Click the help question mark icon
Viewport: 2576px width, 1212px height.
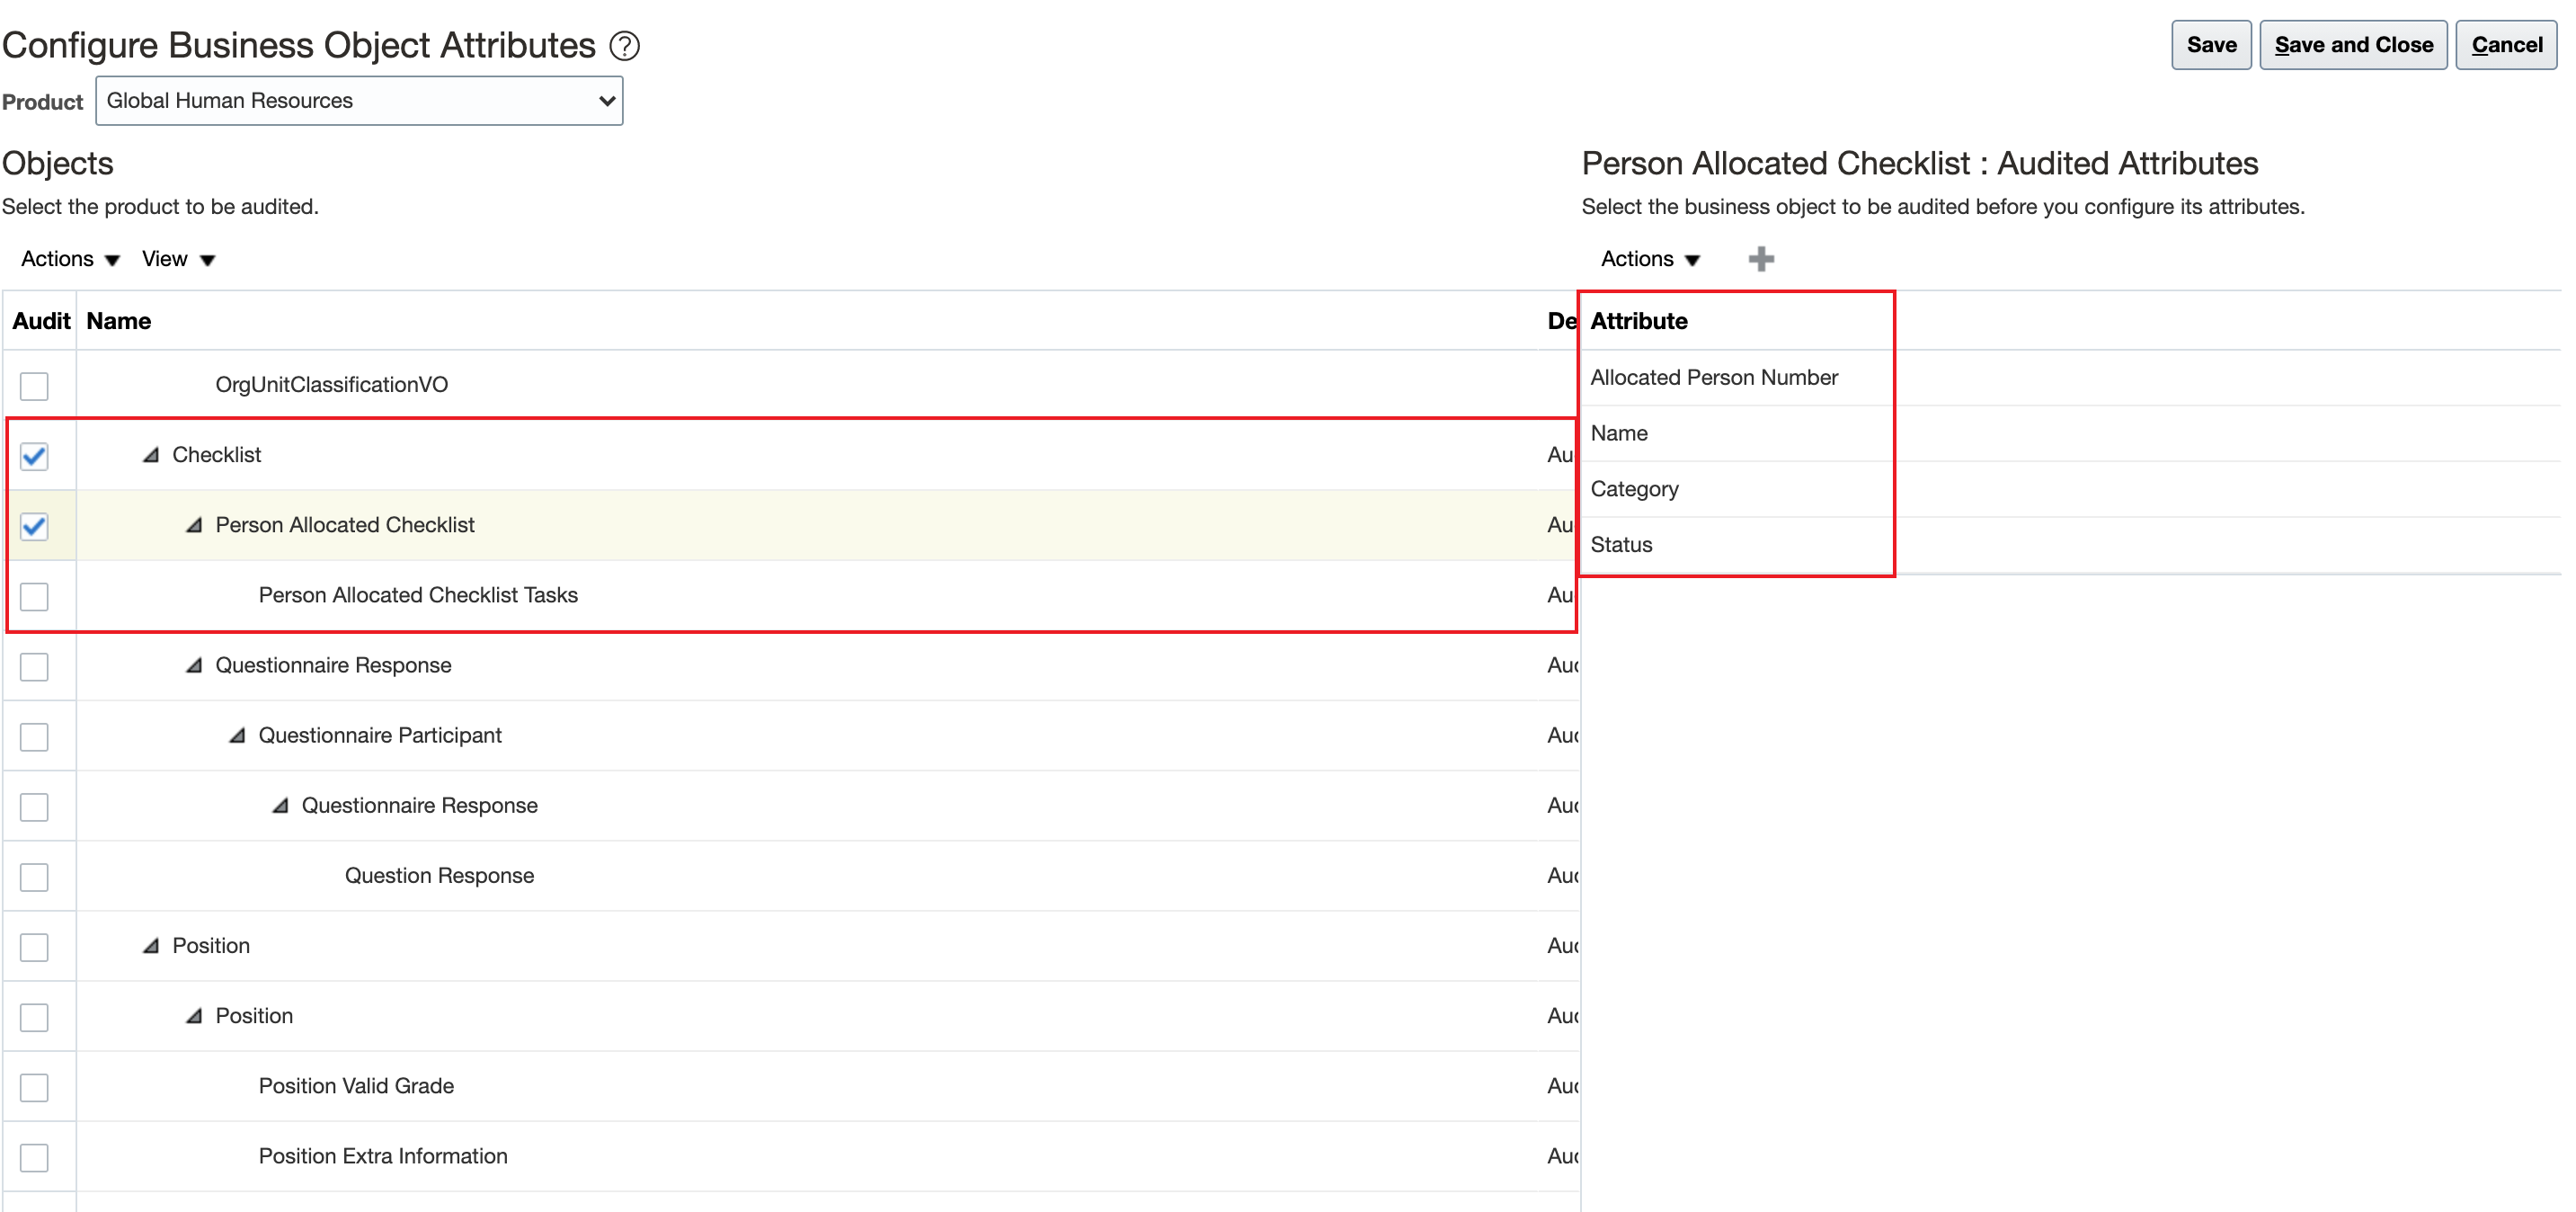click(x=624, y=46)
